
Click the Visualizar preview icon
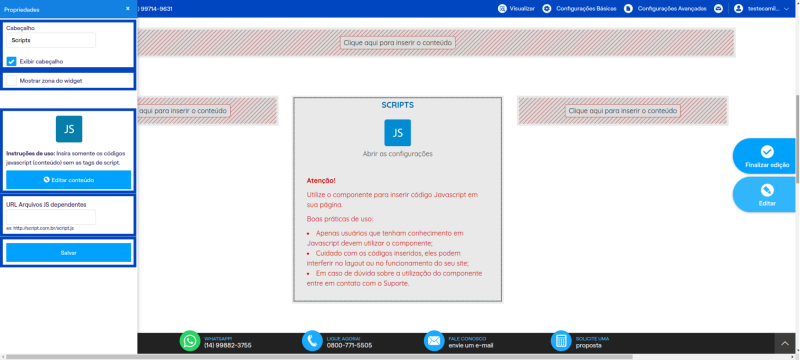tap(502, 9)
